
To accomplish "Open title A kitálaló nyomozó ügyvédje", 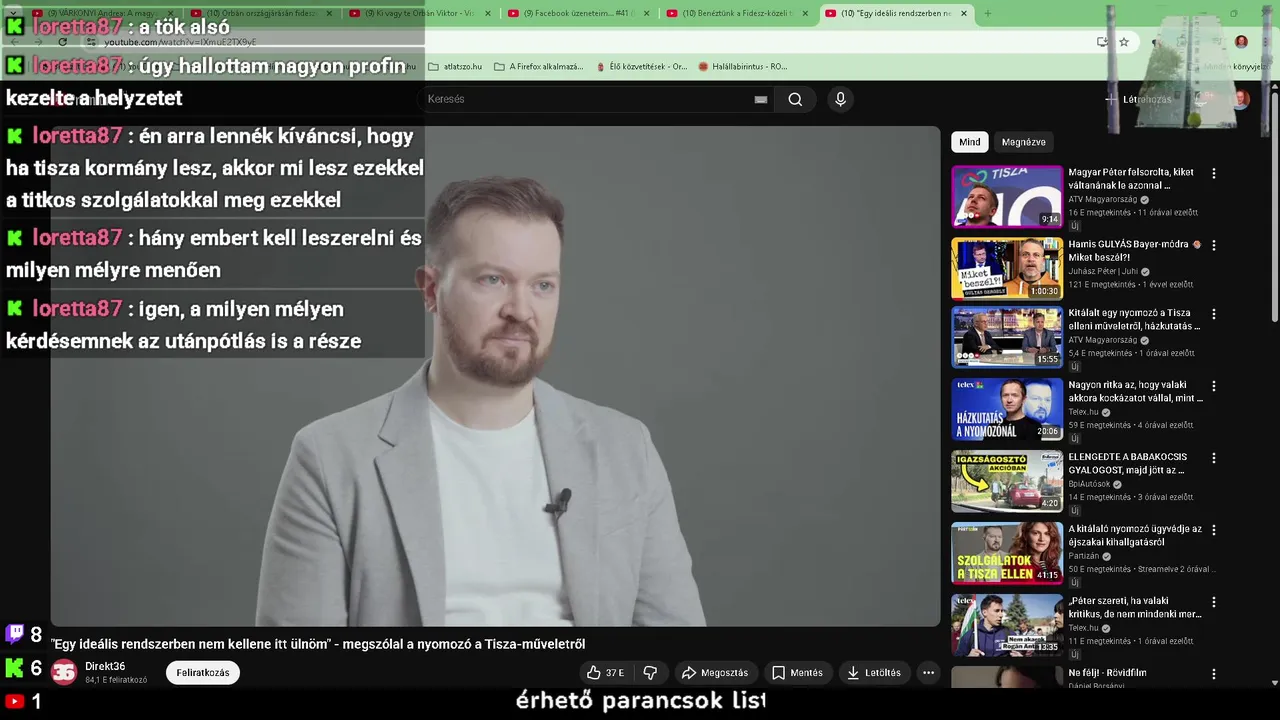I will point(1134,536).
